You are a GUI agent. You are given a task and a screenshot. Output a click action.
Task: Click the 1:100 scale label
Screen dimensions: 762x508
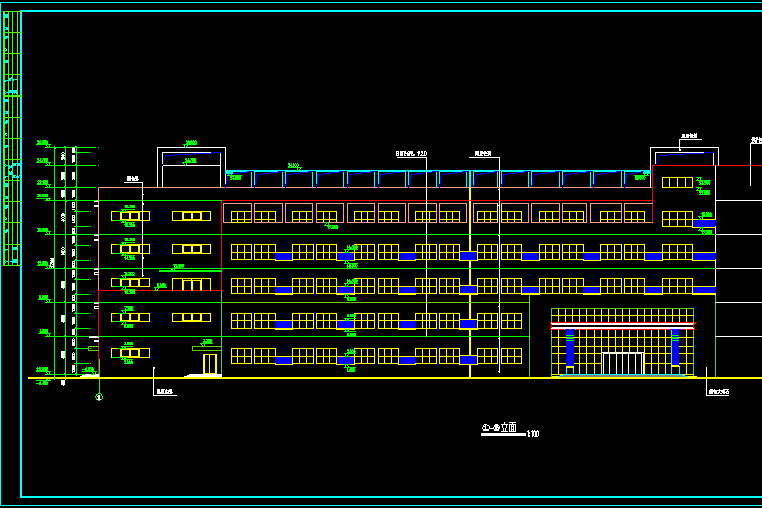pos(533,434)
